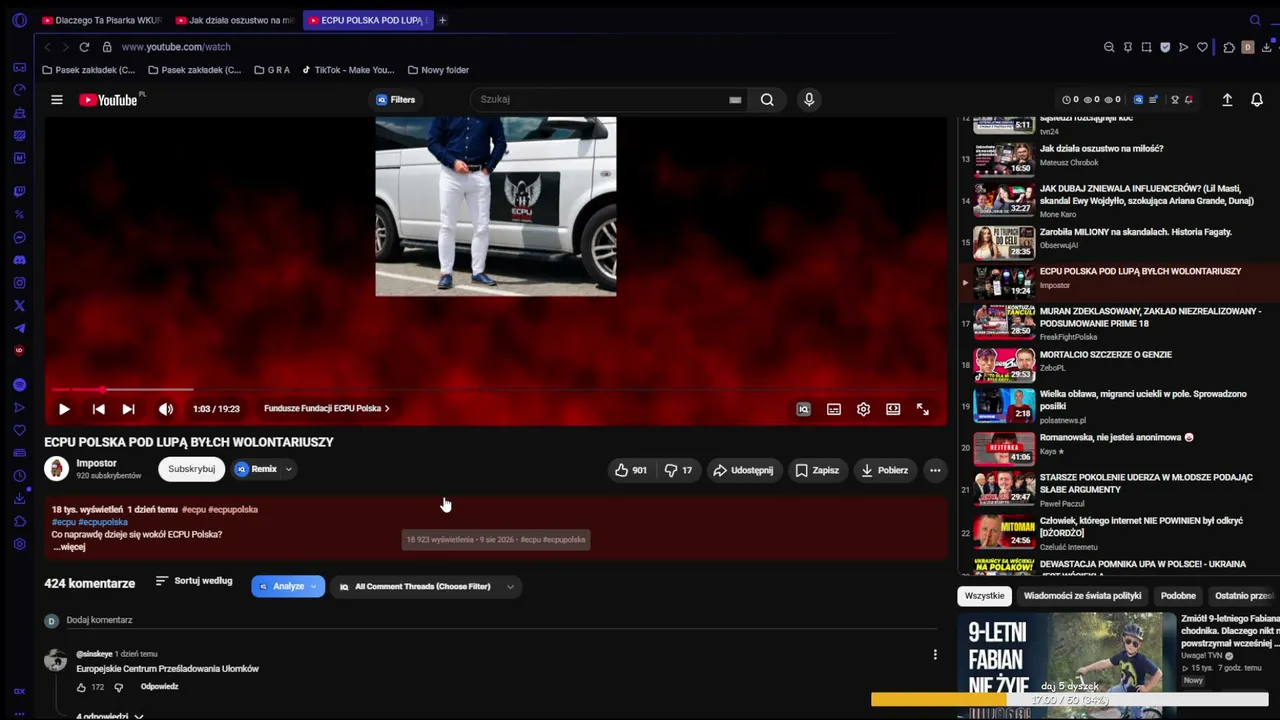Image resolution: width=1280 pixels, height=720 pixels.
Task: Download video with Pobierz button
Action: 885,470
